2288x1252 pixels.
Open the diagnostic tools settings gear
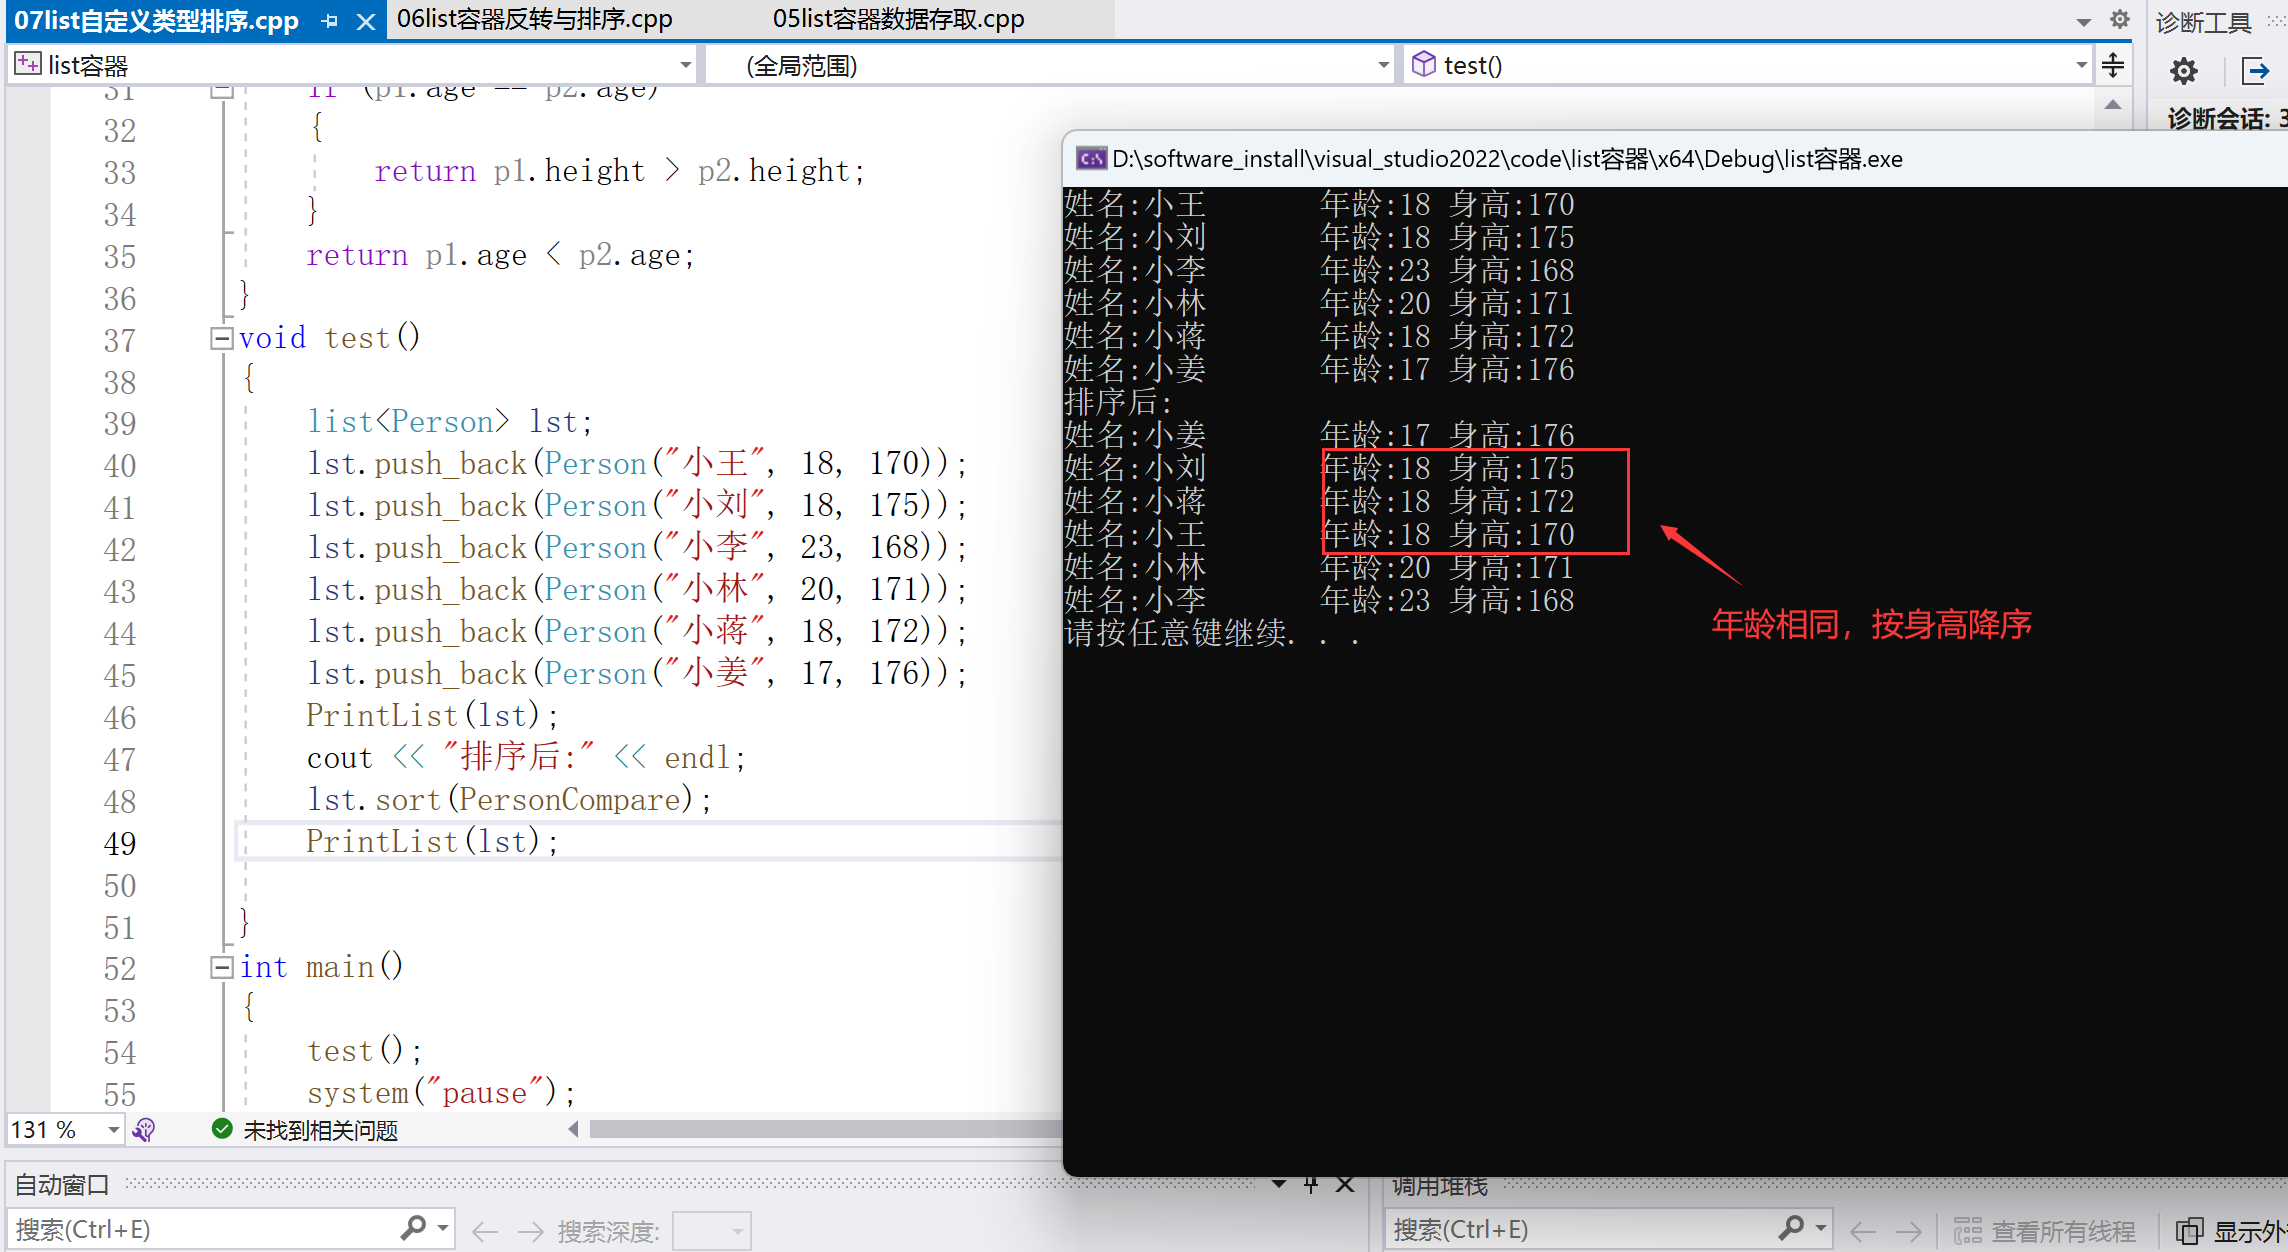[x=2183, y=70]
